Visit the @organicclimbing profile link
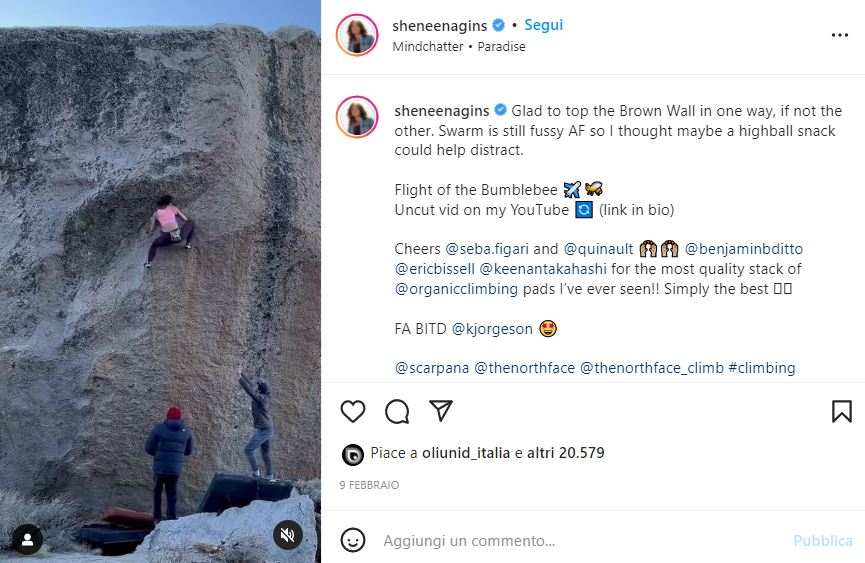Viewport: 865px width, 563px height. (x=456, y=289)
